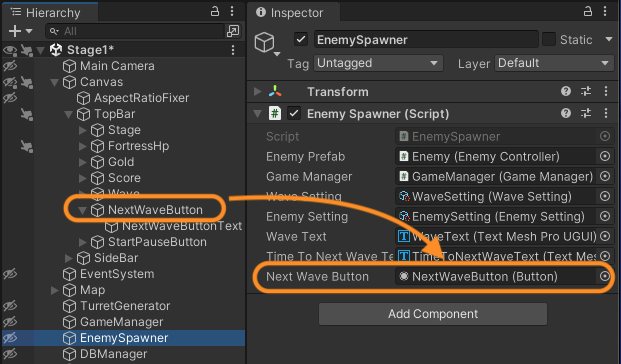
Task: Click the EnemySpawner name field
Action: [x=426, y=40]
